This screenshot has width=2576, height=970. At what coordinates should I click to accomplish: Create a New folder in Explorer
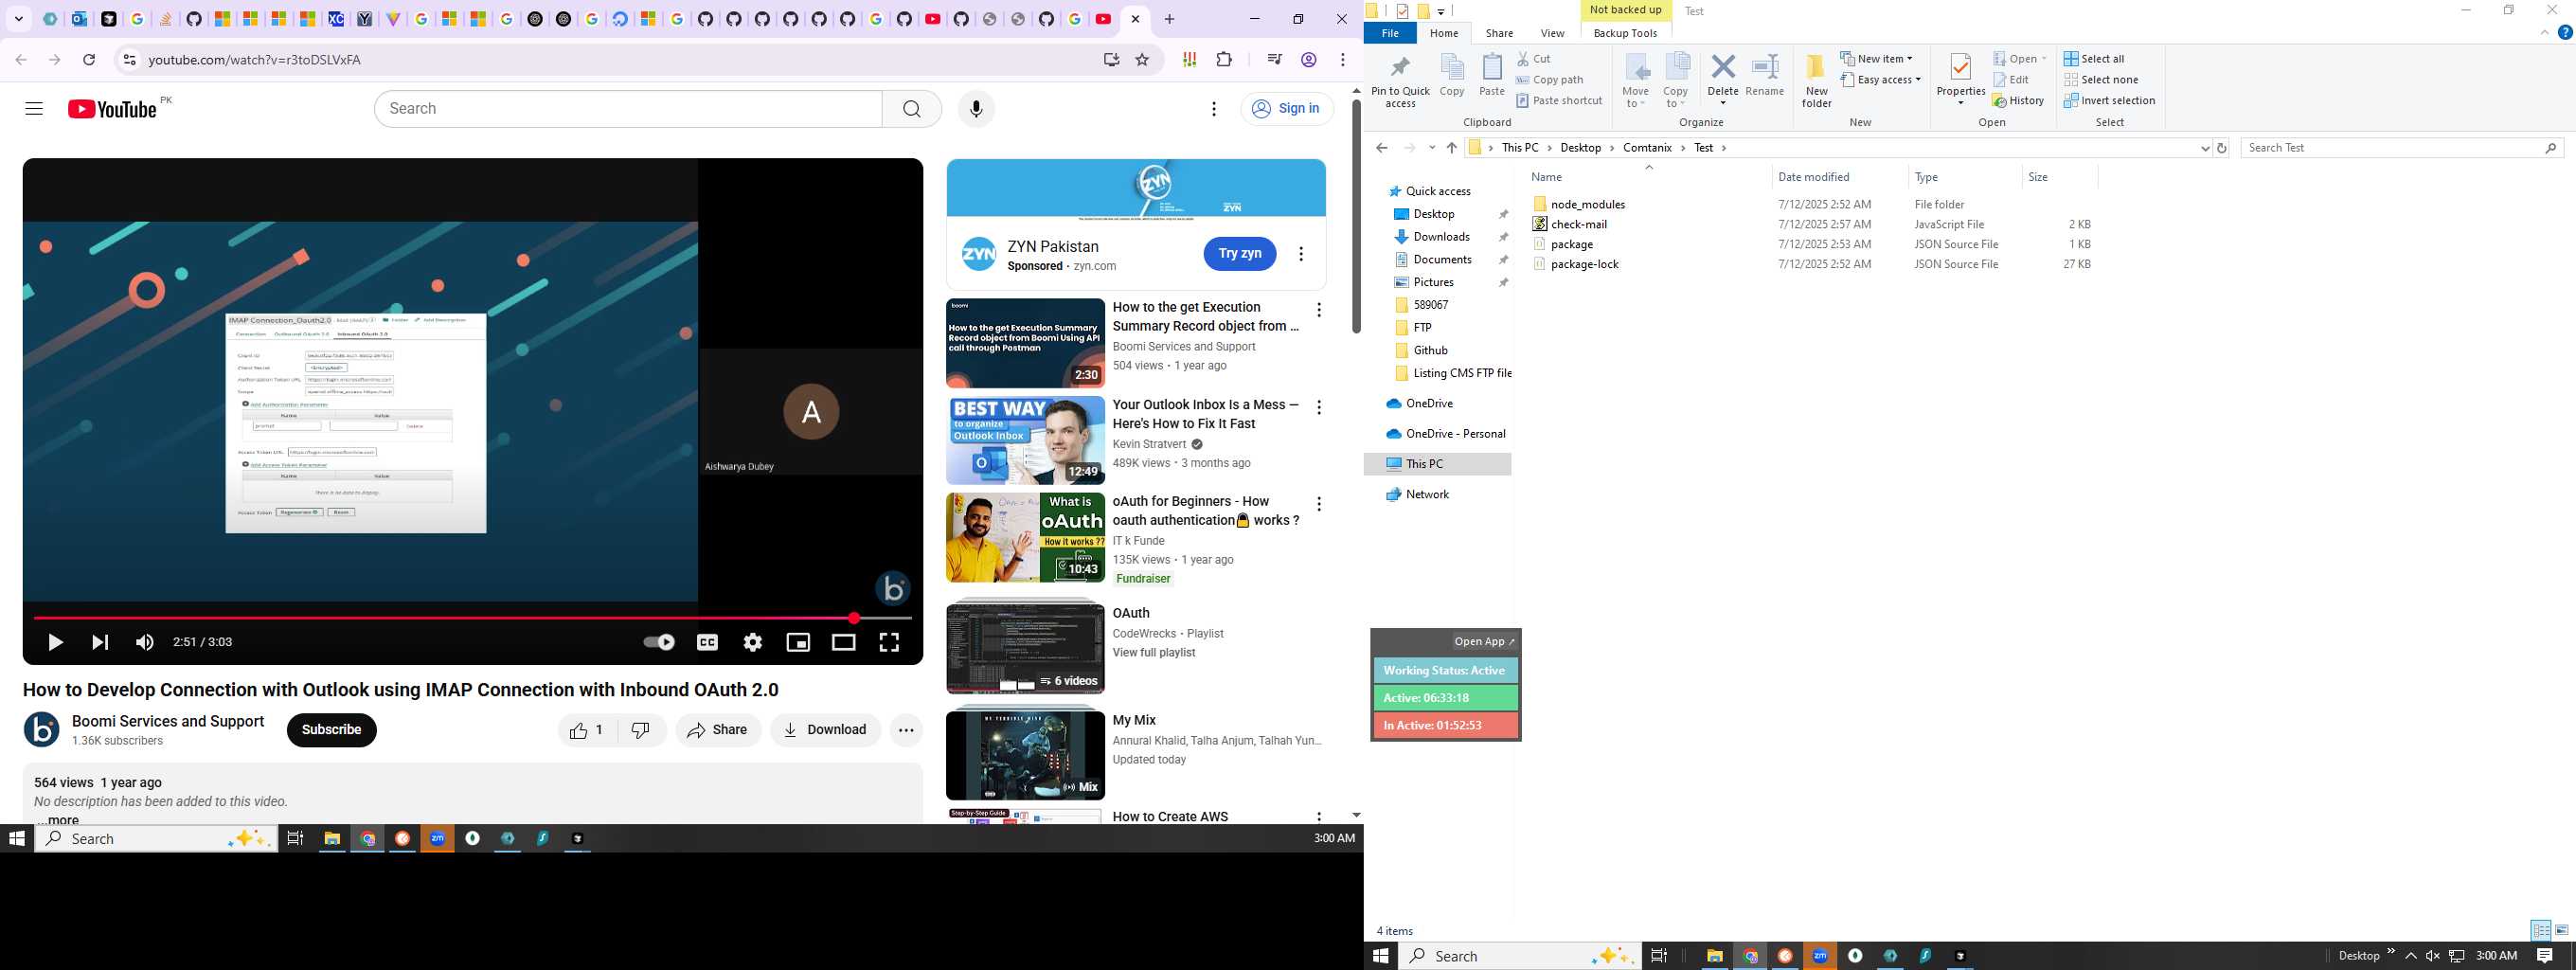1816,80
